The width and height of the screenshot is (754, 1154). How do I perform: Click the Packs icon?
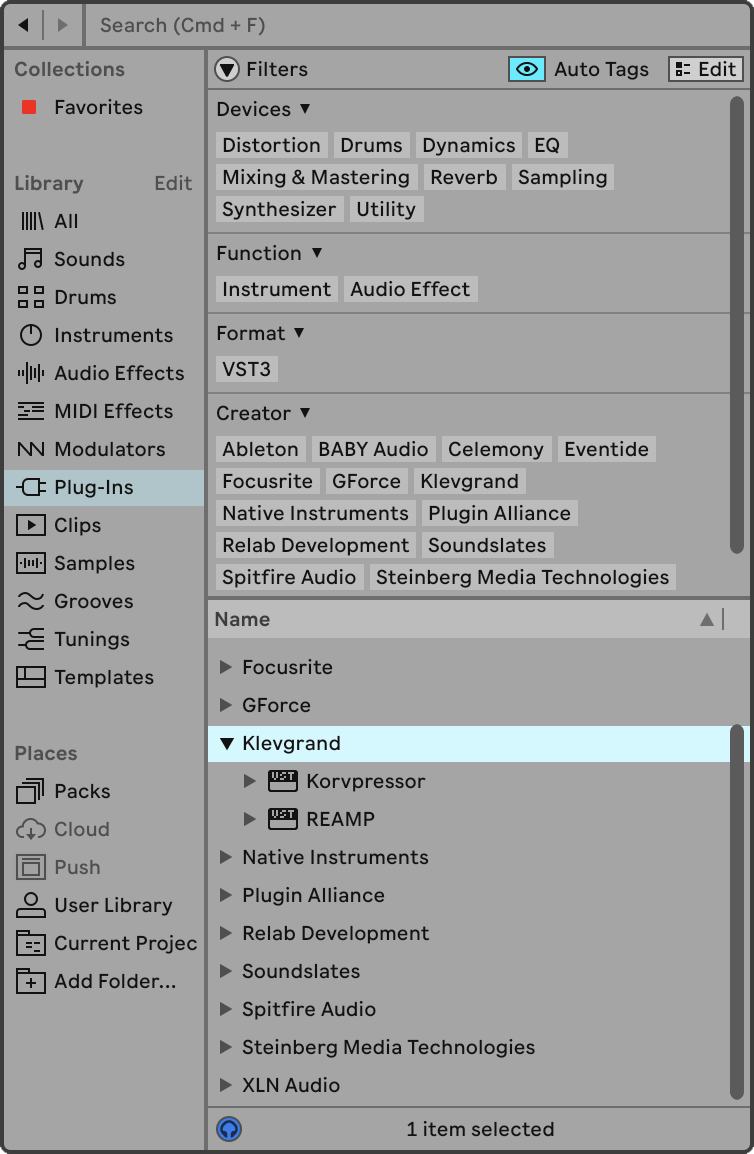31,792
